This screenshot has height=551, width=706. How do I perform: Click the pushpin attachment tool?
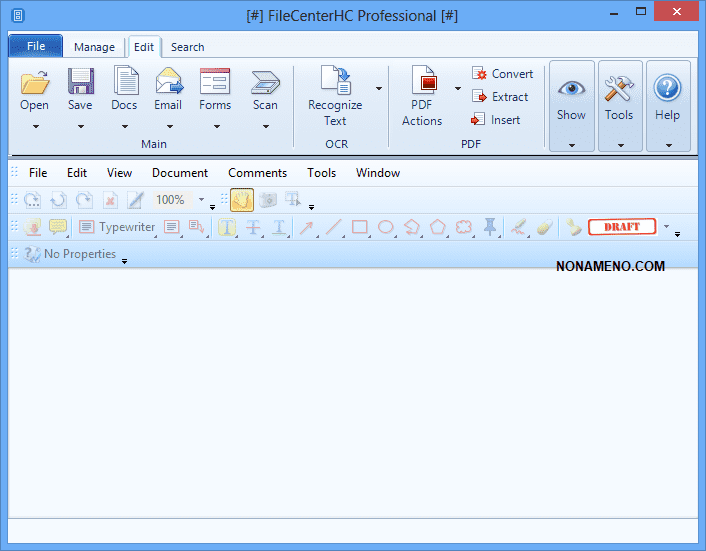click(490, 227)
